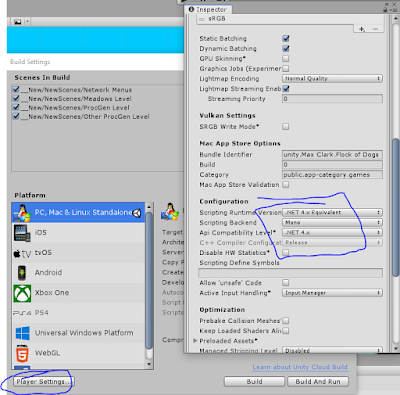
Task: Click the Inspector lock icon
Action: [386, 9]
